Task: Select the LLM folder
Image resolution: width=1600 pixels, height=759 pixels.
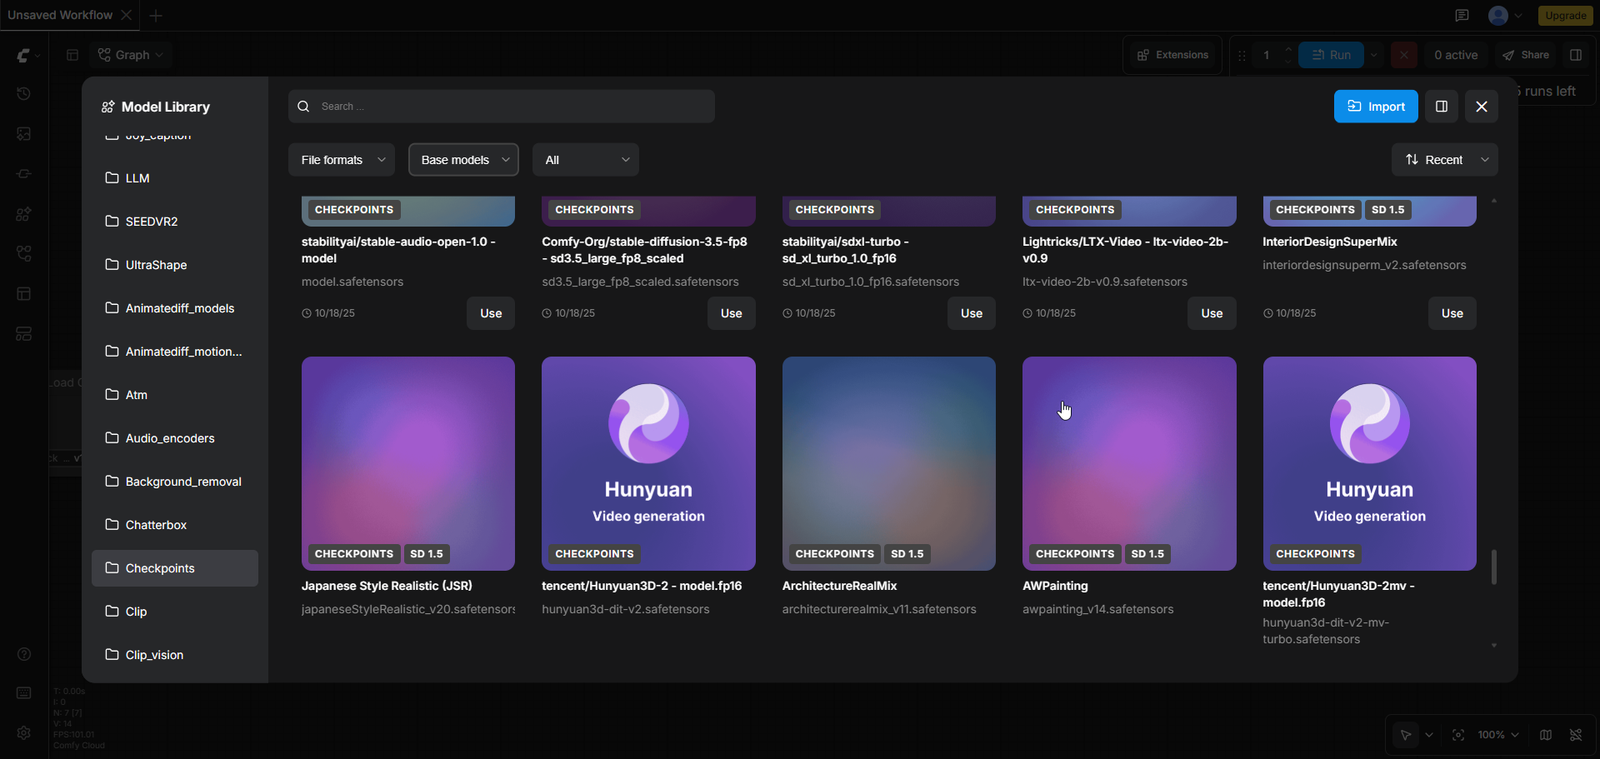Action: coord(175,178)
